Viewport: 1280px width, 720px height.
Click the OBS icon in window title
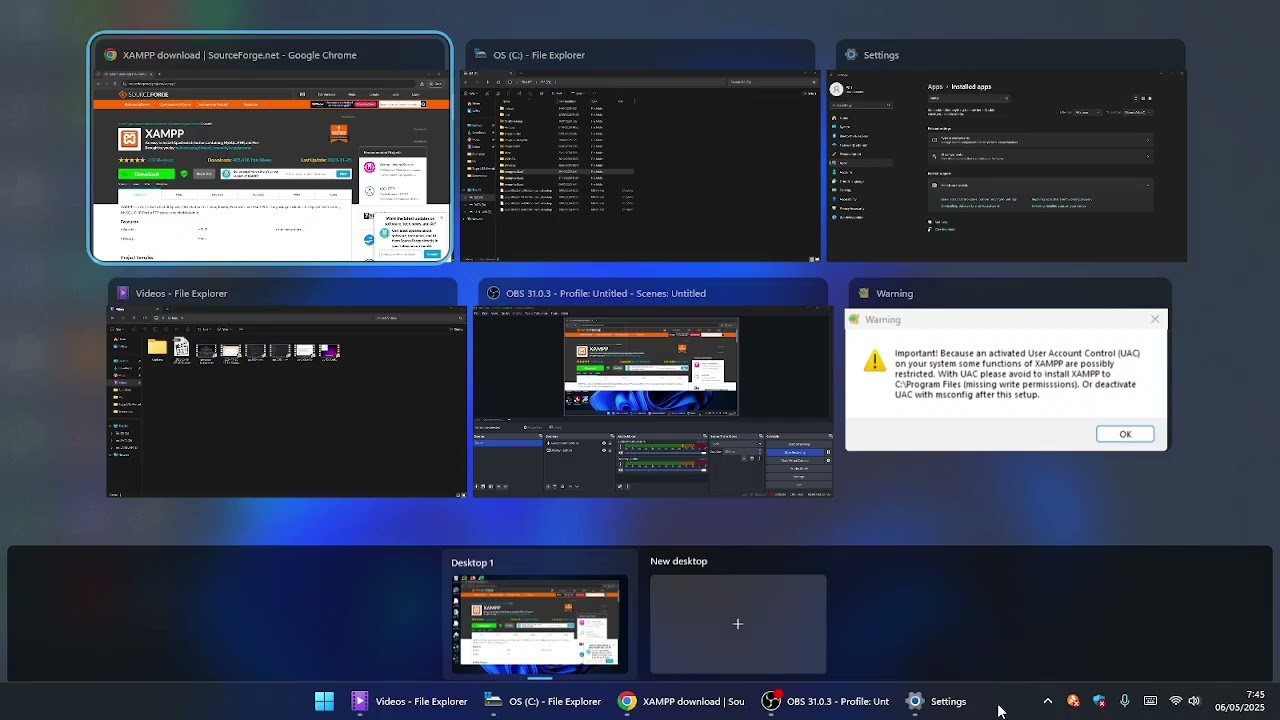tap(493, 293)
